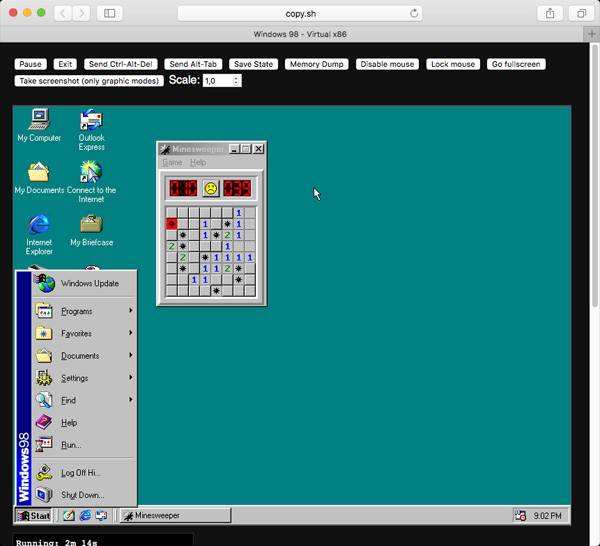Viewport: 600px width, 546px height.
Task: Click the Send Alt-Tab button
Action: pos(193,64)
